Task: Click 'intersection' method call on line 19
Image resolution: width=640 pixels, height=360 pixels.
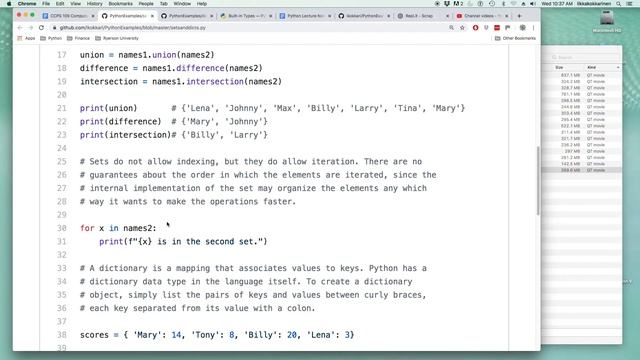Action: tap(215, 82)
